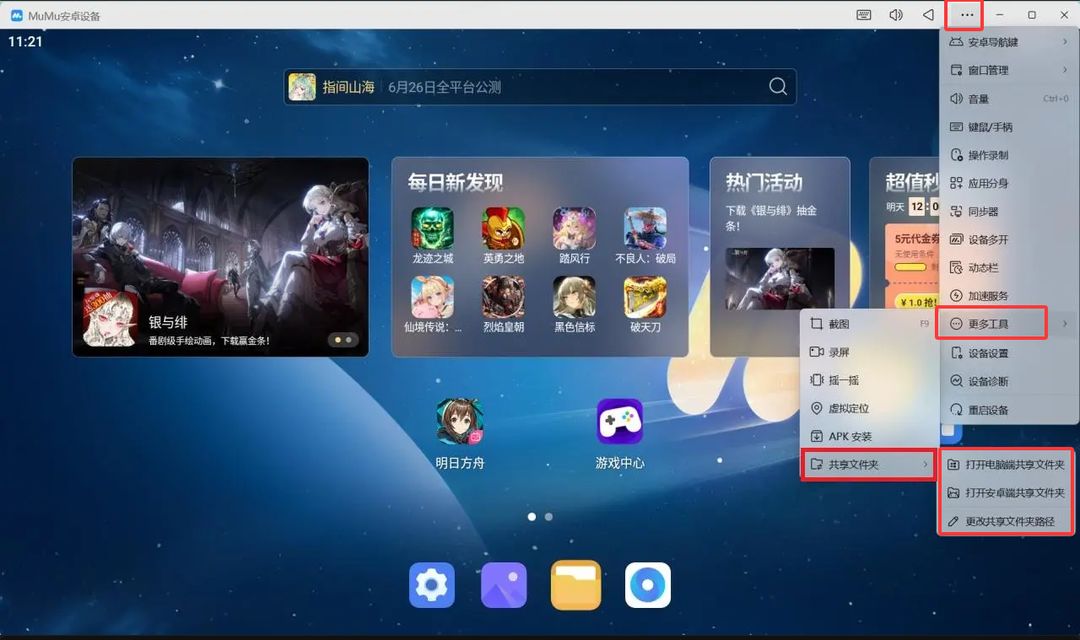Screen dimensions: 1080x640
Task: Open the 银与绯 banner image
Action: (220, 257)
